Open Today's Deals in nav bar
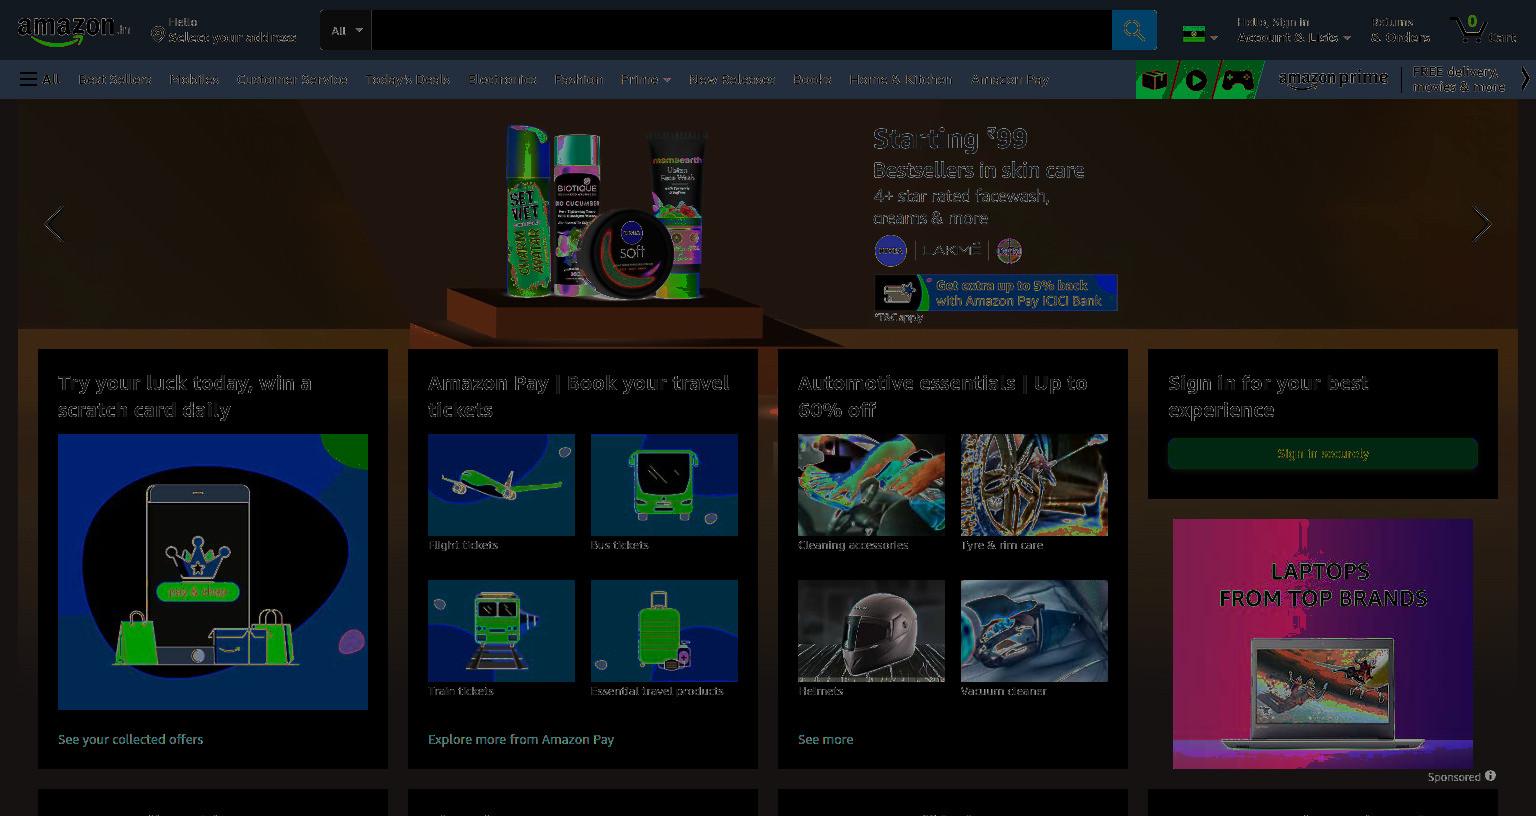The height and width of the screenshot is (816, 1536). [x=407, y=79]
